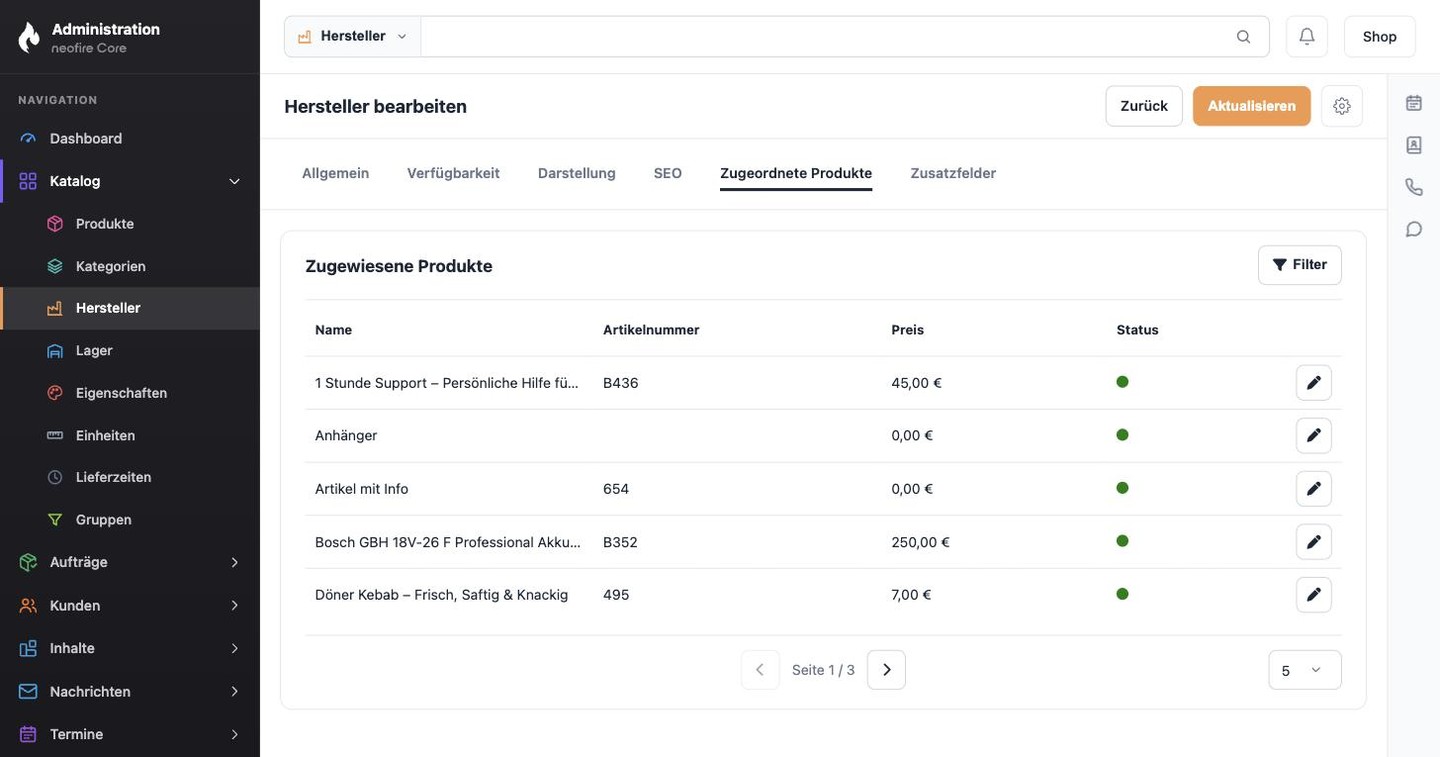Click the previous page arrow
The width and height of the screenshot is (1440, 757).
coord(760,670)
